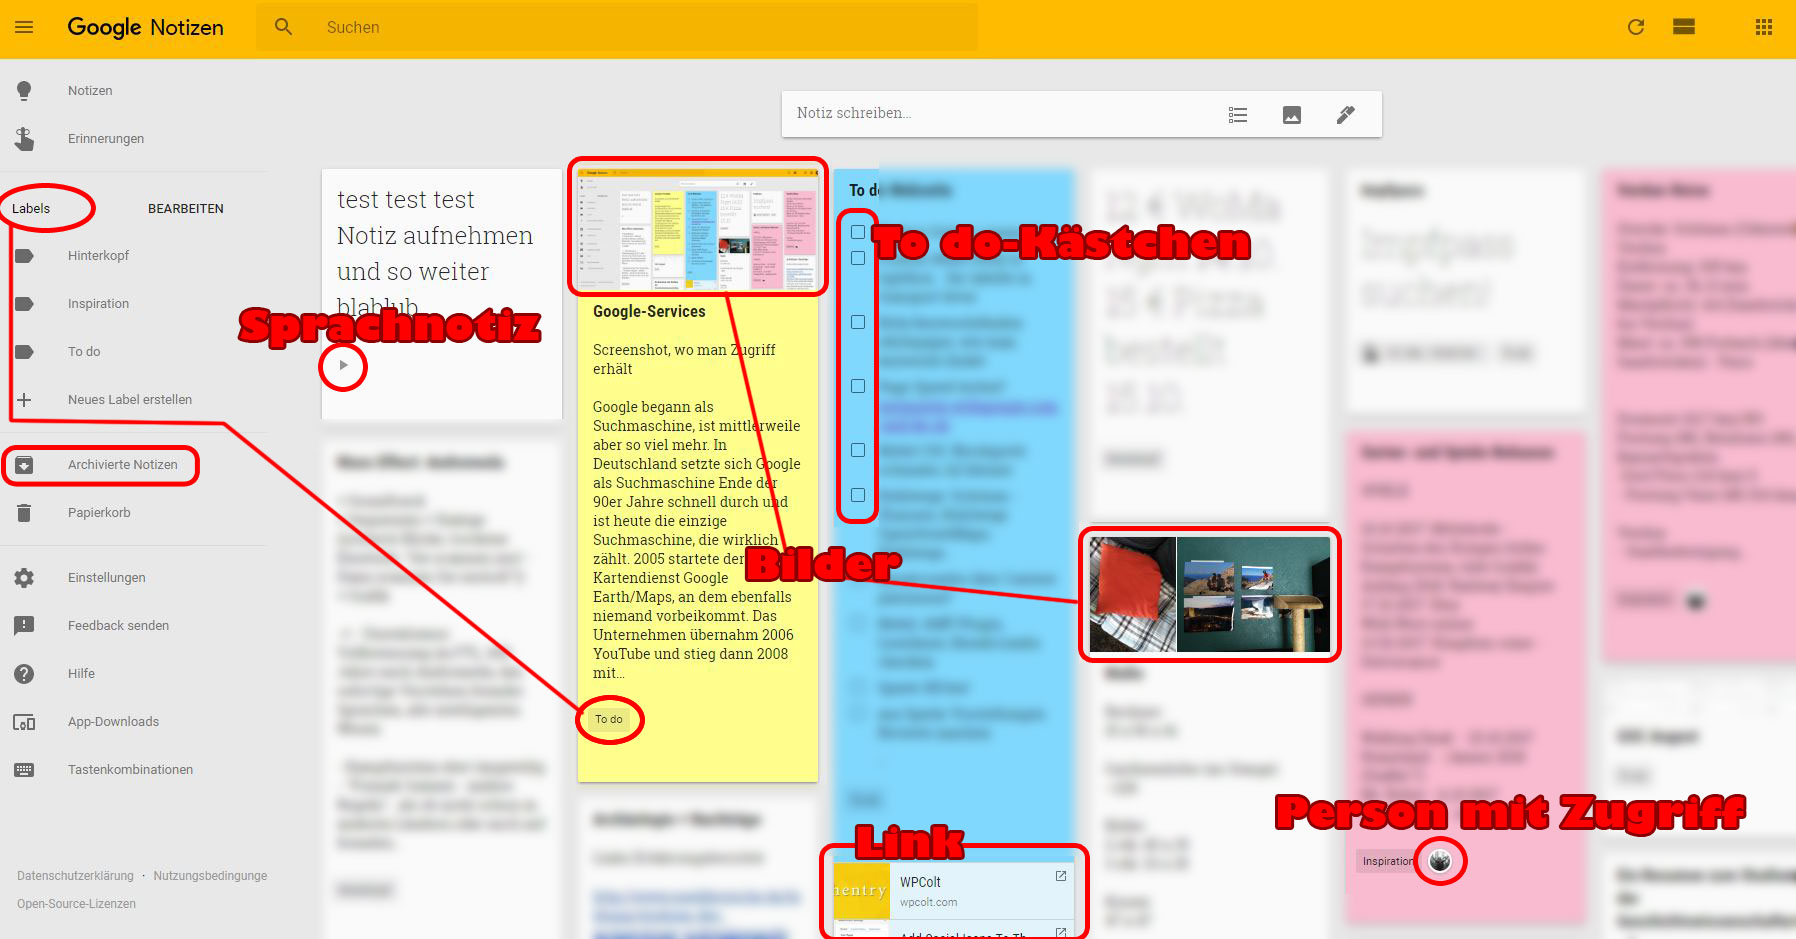Tick the third to-do checkbox

click(858, 322)
